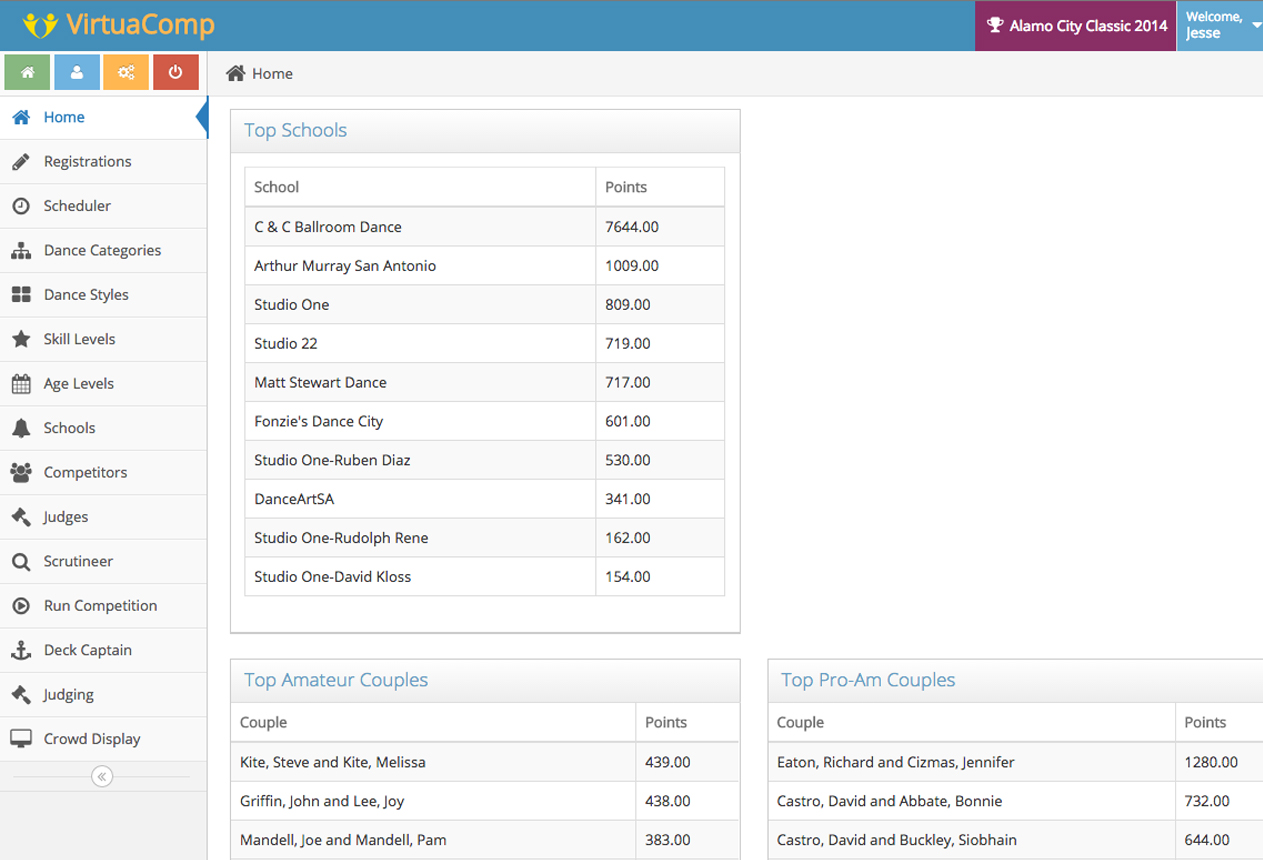Open the Registrations menu item
The height and width of the screenshot is (860, 1263).
coord(87,162)
